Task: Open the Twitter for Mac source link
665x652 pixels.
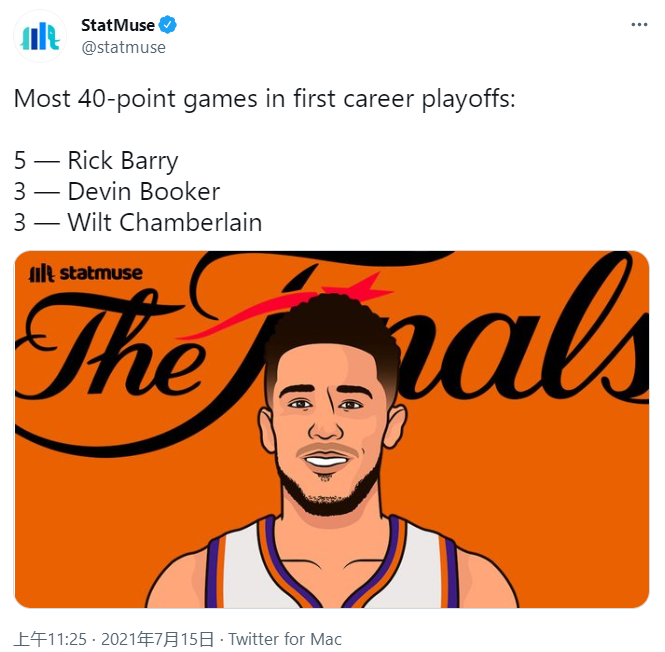Action: pyautogui.click(x=286, y=639)
